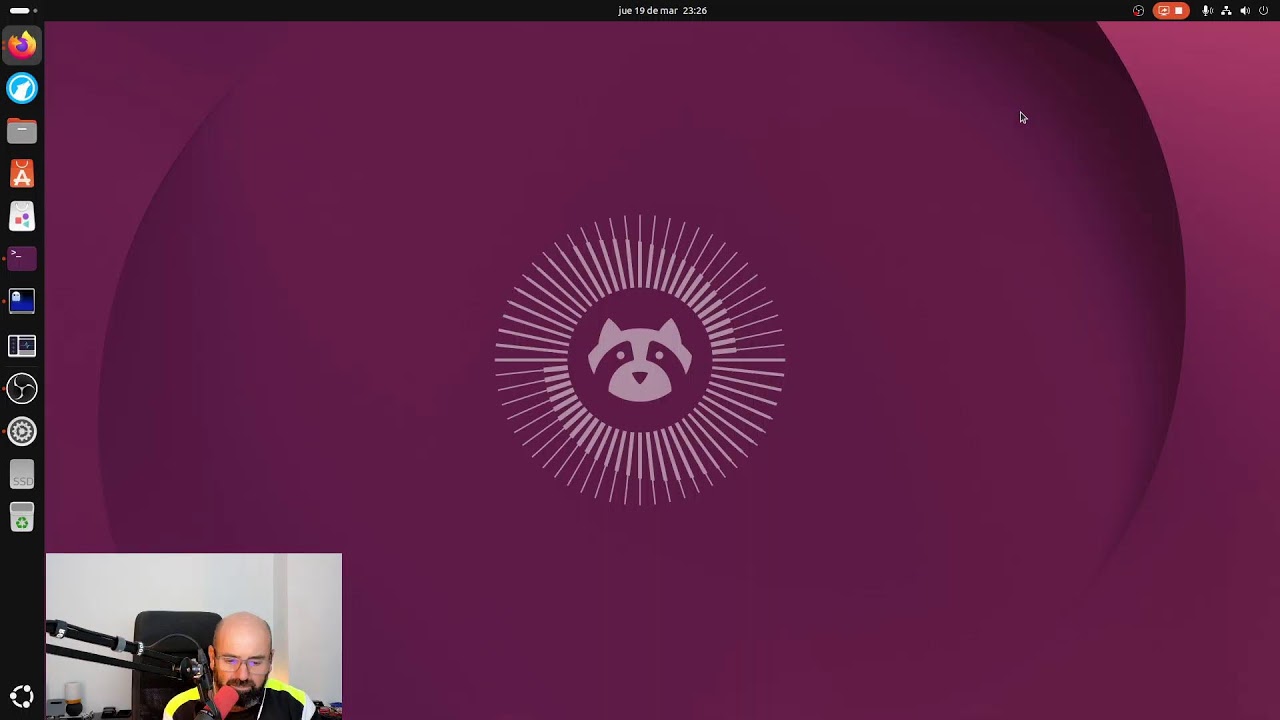This screenshot has height=720, width=1280.
Task: Launch the blue bird mail app in the dock
Action: pyautogui.click(x=22, y=88)
